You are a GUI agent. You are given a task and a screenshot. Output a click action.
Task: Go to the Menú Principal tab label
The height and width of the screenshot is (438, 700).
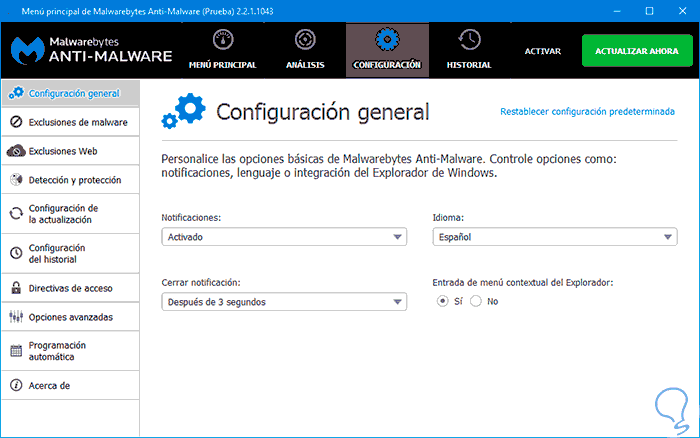click(x=223, y=65)
